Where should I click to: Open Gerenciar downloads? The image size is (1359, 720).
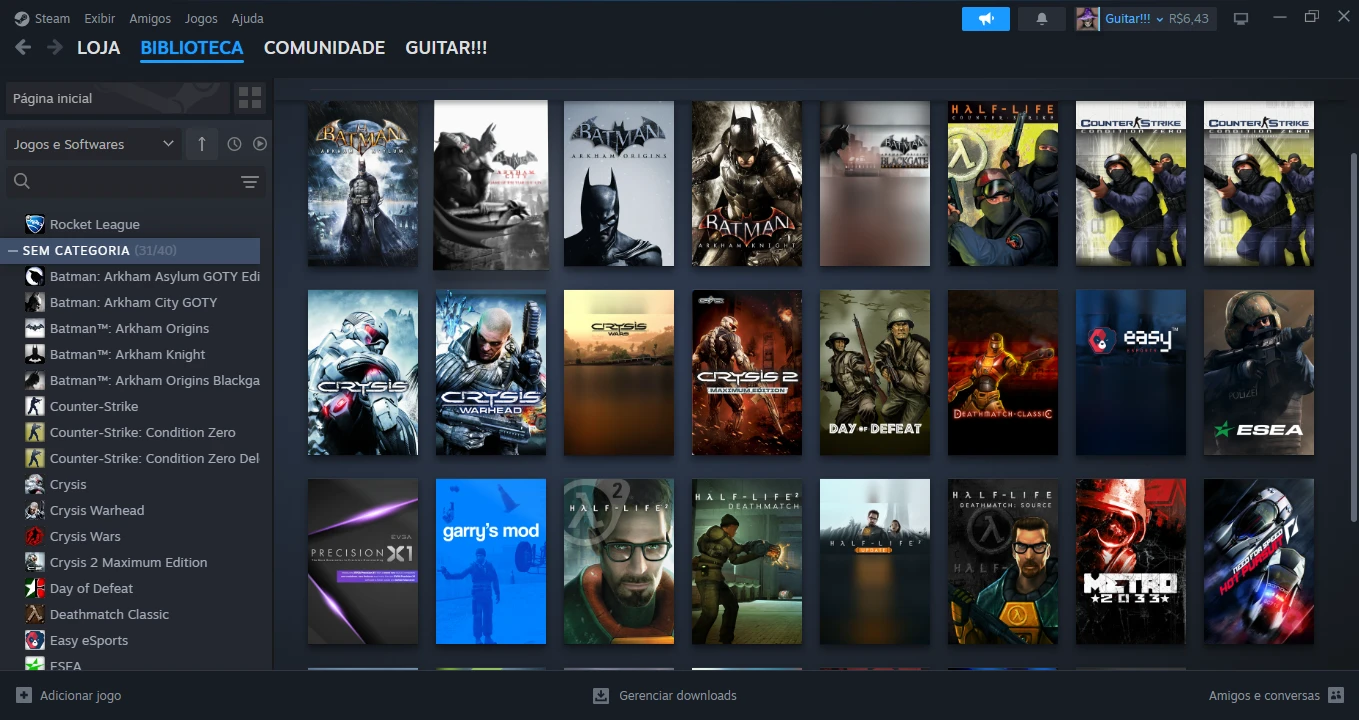point(665,695)
